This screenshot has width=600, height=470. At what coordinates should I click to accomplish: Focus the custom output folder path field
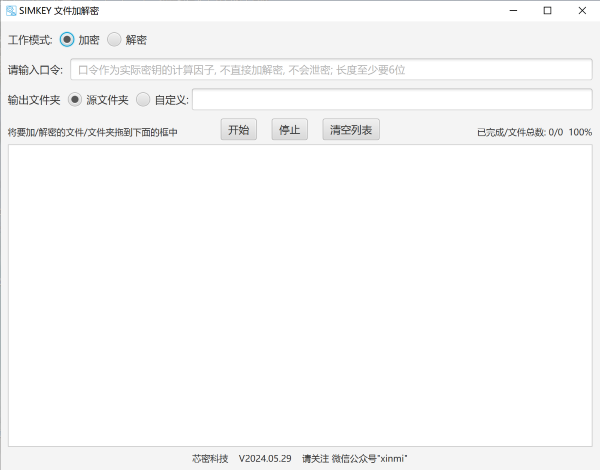pos(392,99)
